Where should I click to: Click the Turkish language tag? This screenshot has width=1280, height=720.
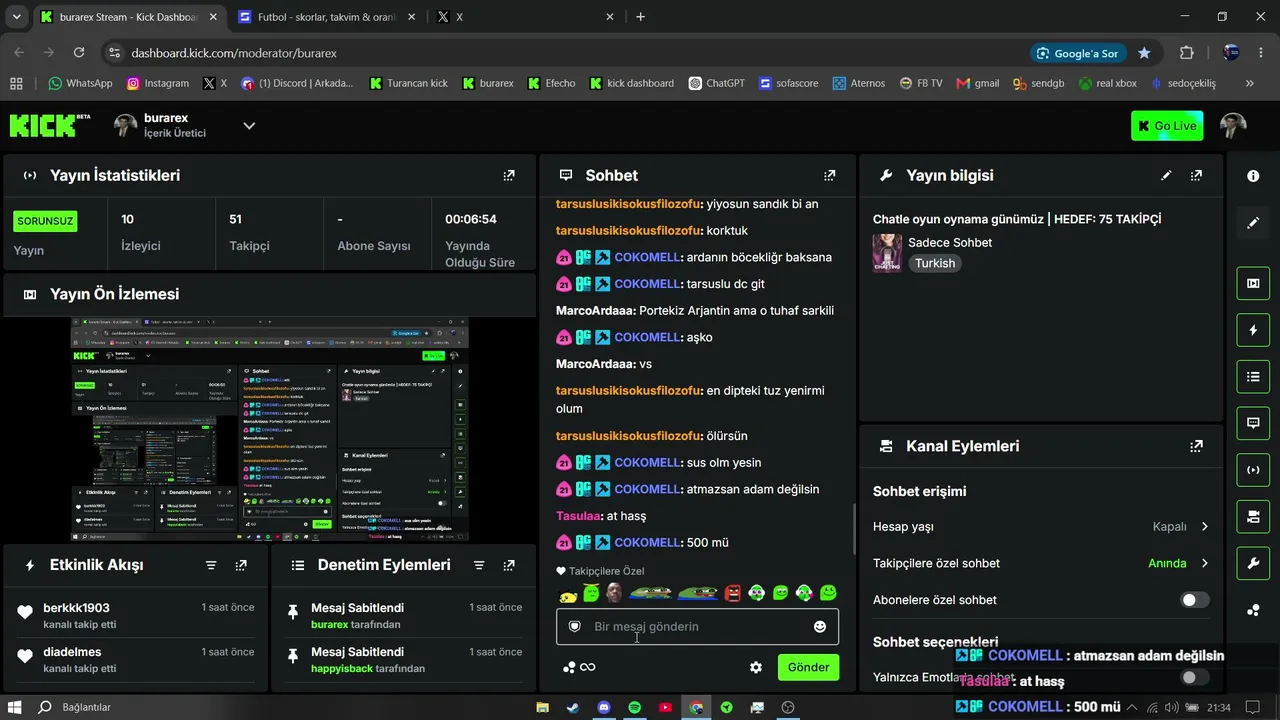935,263
